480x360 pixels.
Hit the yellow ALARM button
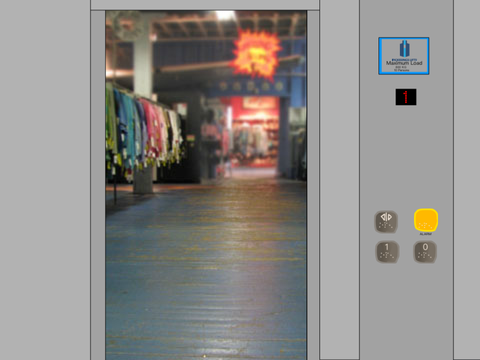click(426, 220)
